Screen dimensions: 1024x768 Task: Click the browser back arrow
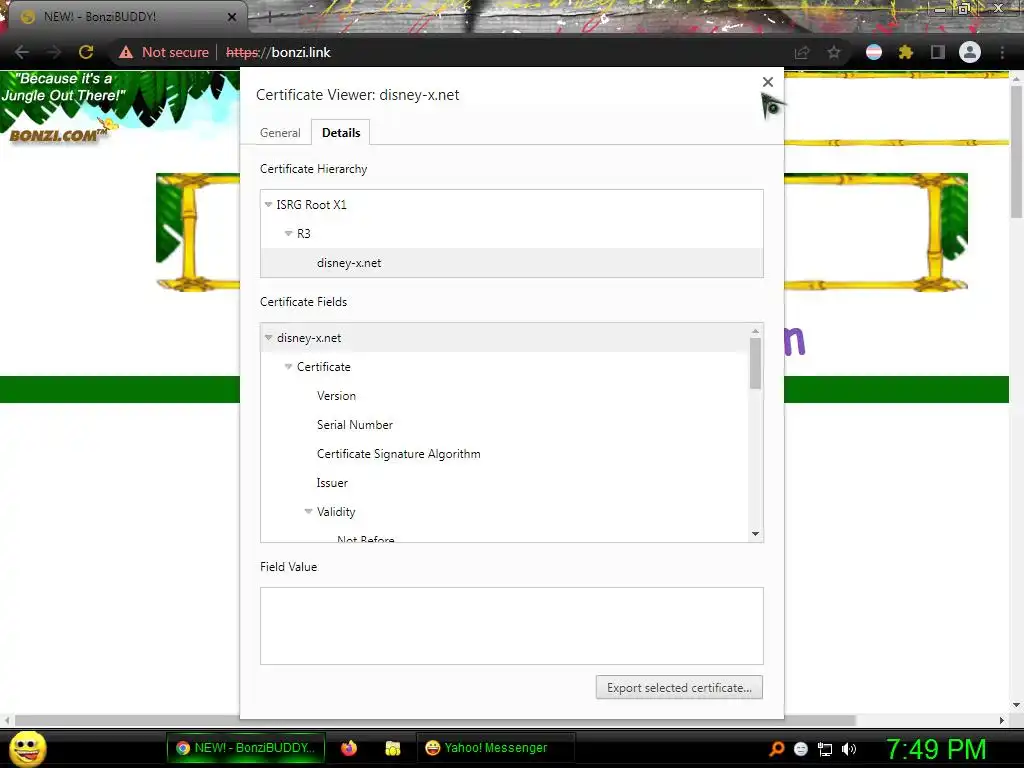point(22,52)
